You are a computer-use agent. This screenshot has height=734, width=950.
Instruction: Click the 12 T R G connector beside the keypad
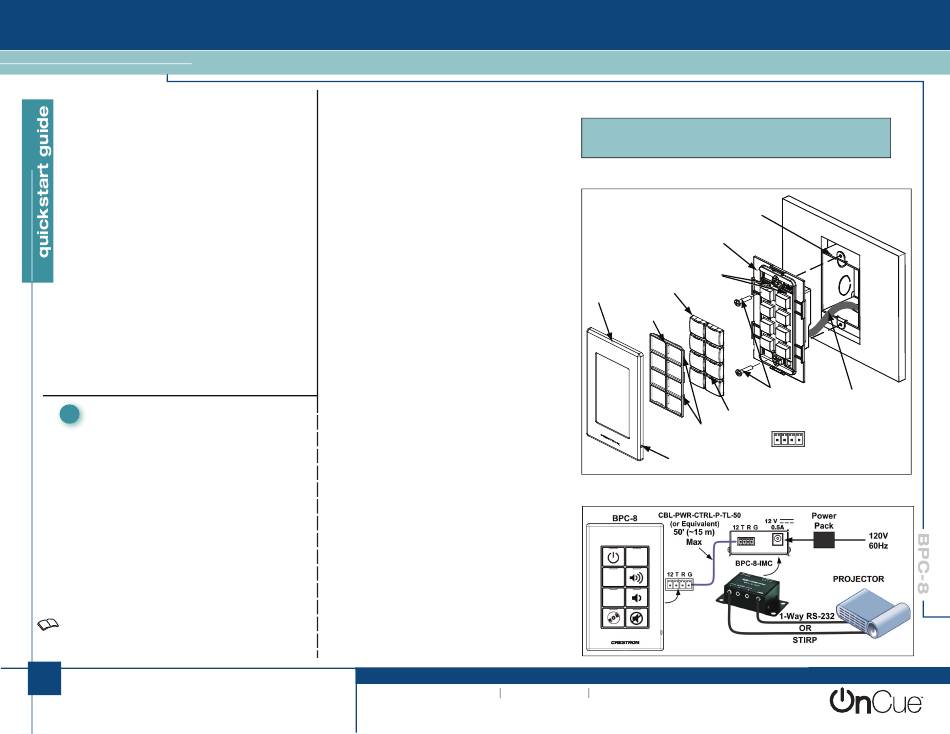coord(679,584)
